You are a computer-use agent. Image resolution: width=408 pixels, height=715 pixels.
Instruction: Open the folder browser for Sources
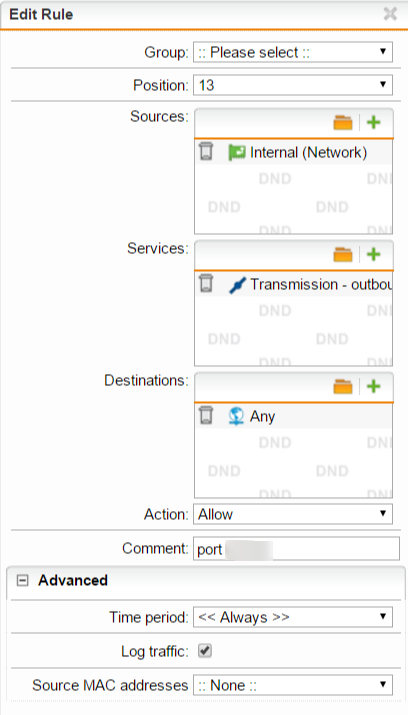click(343, 123)
